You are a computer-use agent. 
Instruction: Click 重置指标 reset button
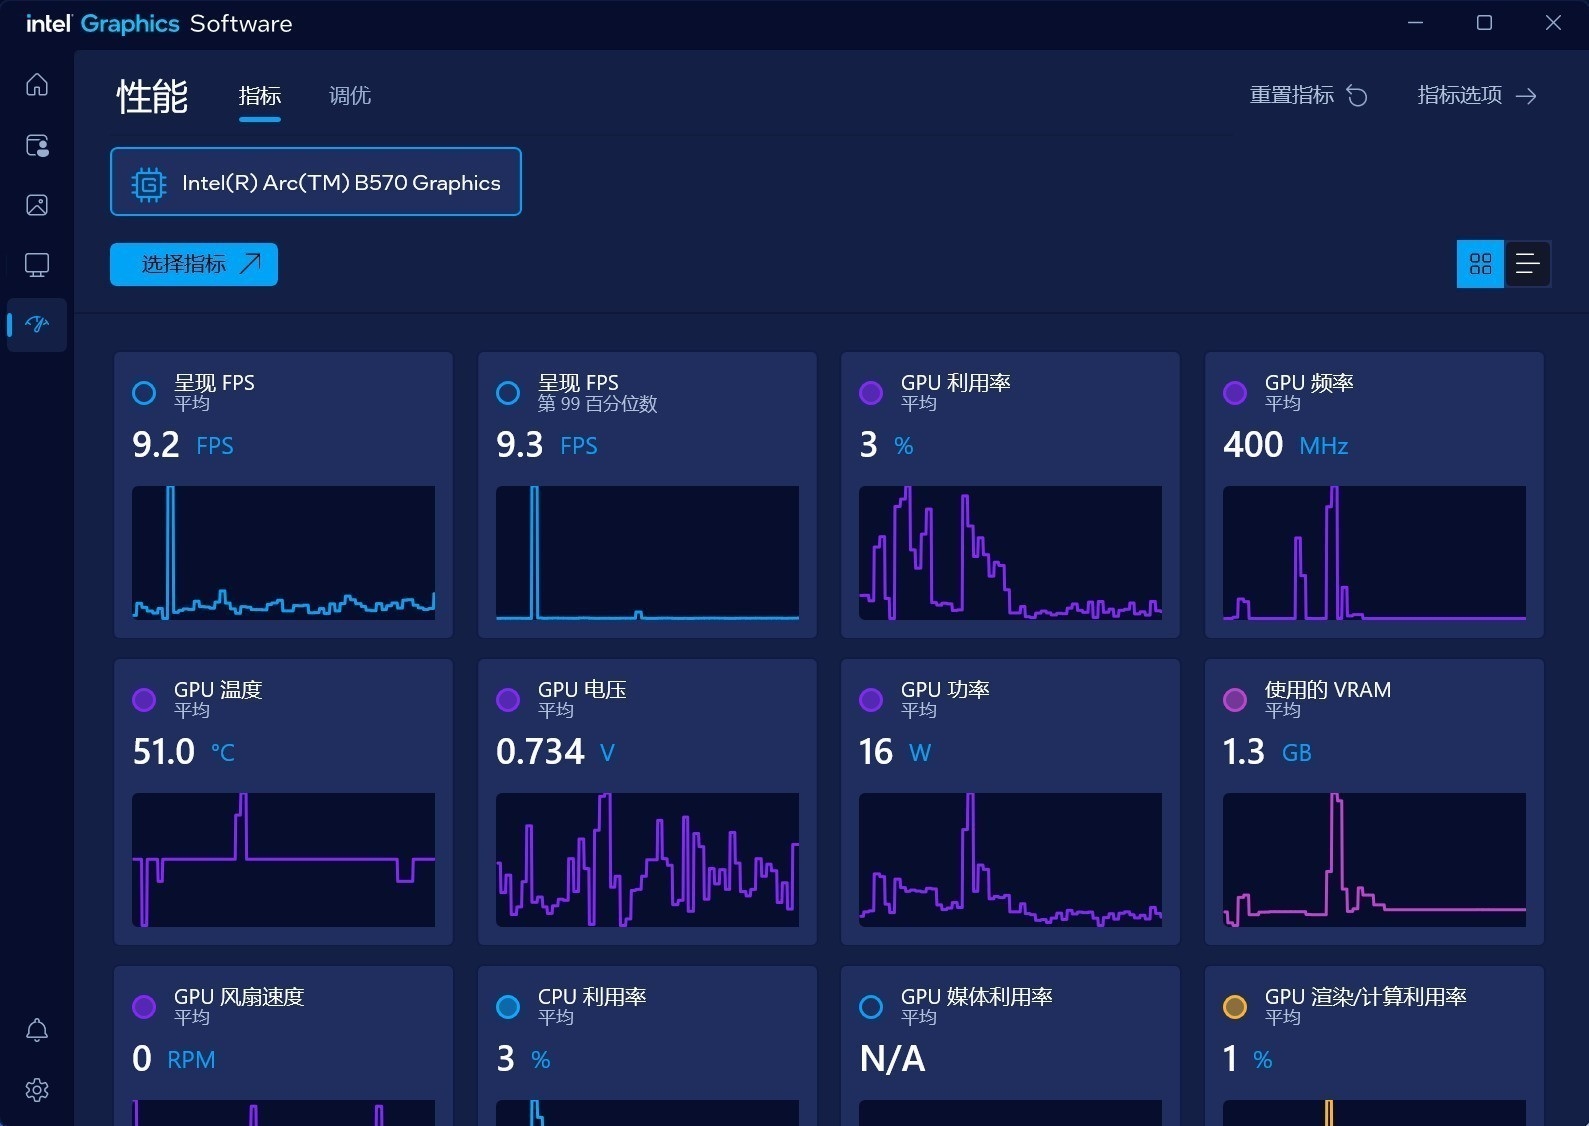point(1308,95)
